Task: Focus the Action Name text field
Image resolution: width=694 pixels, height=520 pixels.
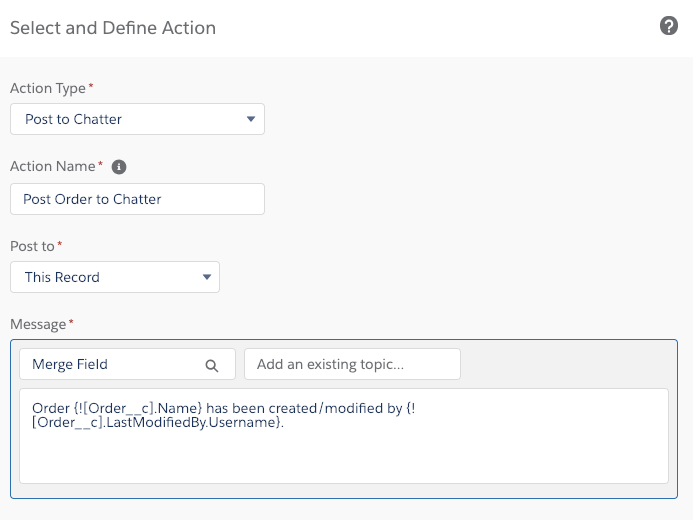Action: click(137, 199)
